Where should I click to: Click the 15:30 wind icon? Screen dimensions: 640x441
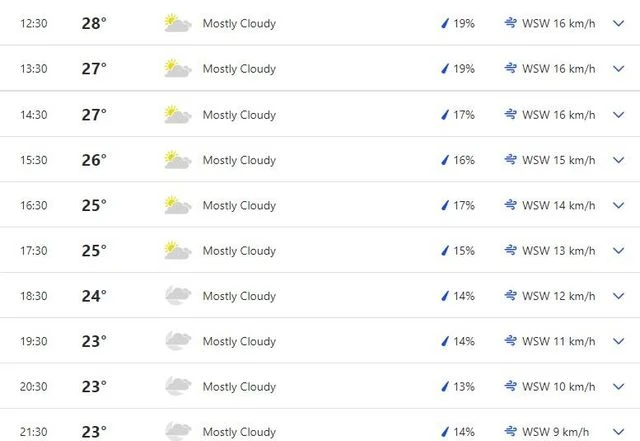511,160
